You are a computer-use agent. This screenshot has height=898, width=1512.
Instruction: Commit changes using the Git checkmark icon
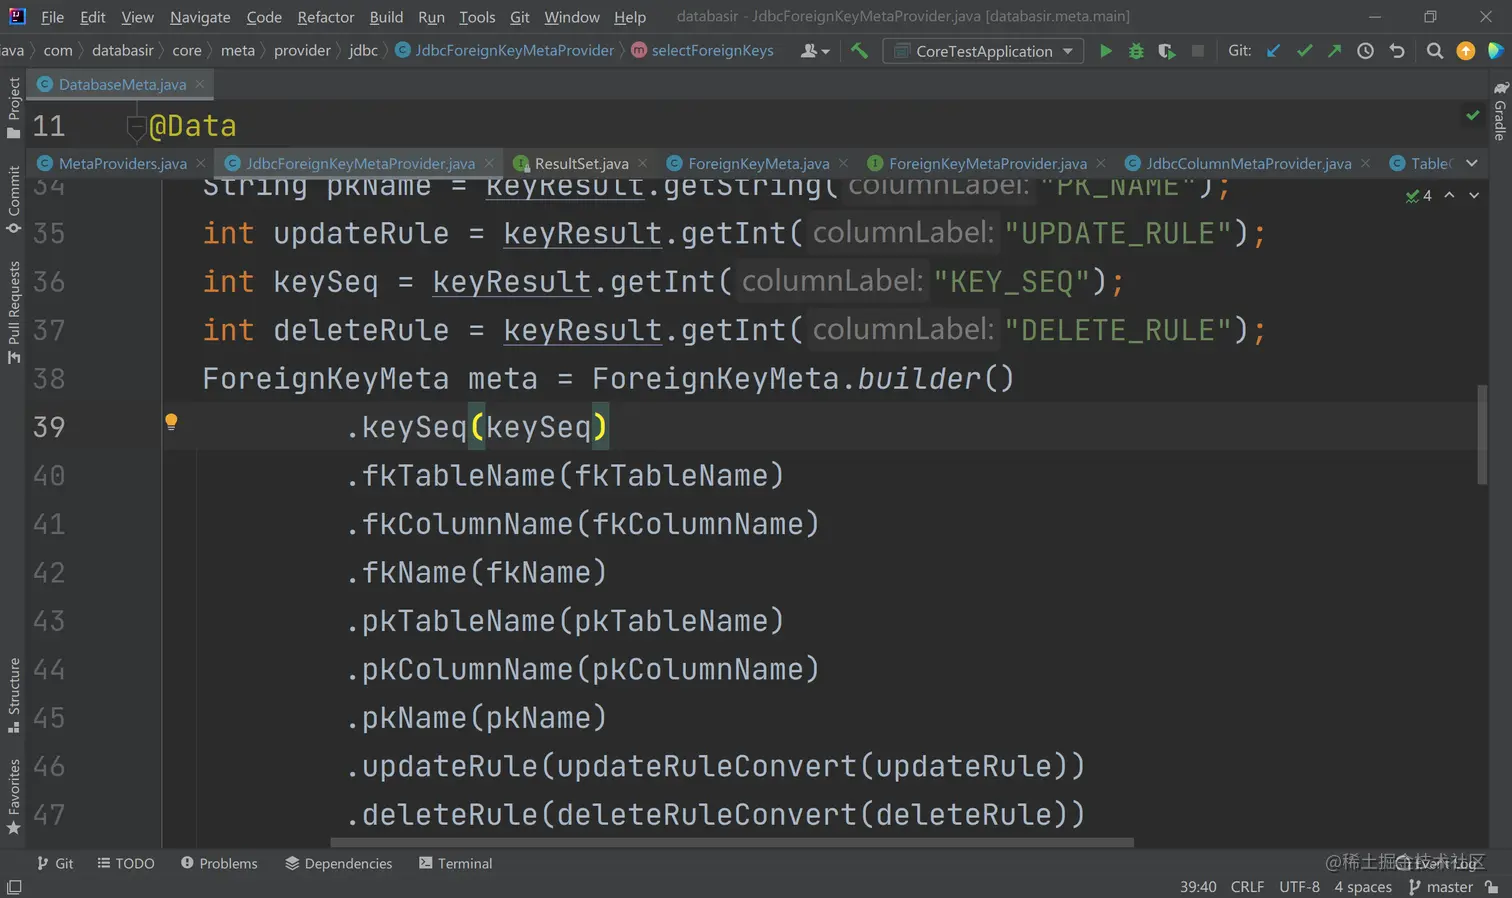click(x=1304, y=51)
